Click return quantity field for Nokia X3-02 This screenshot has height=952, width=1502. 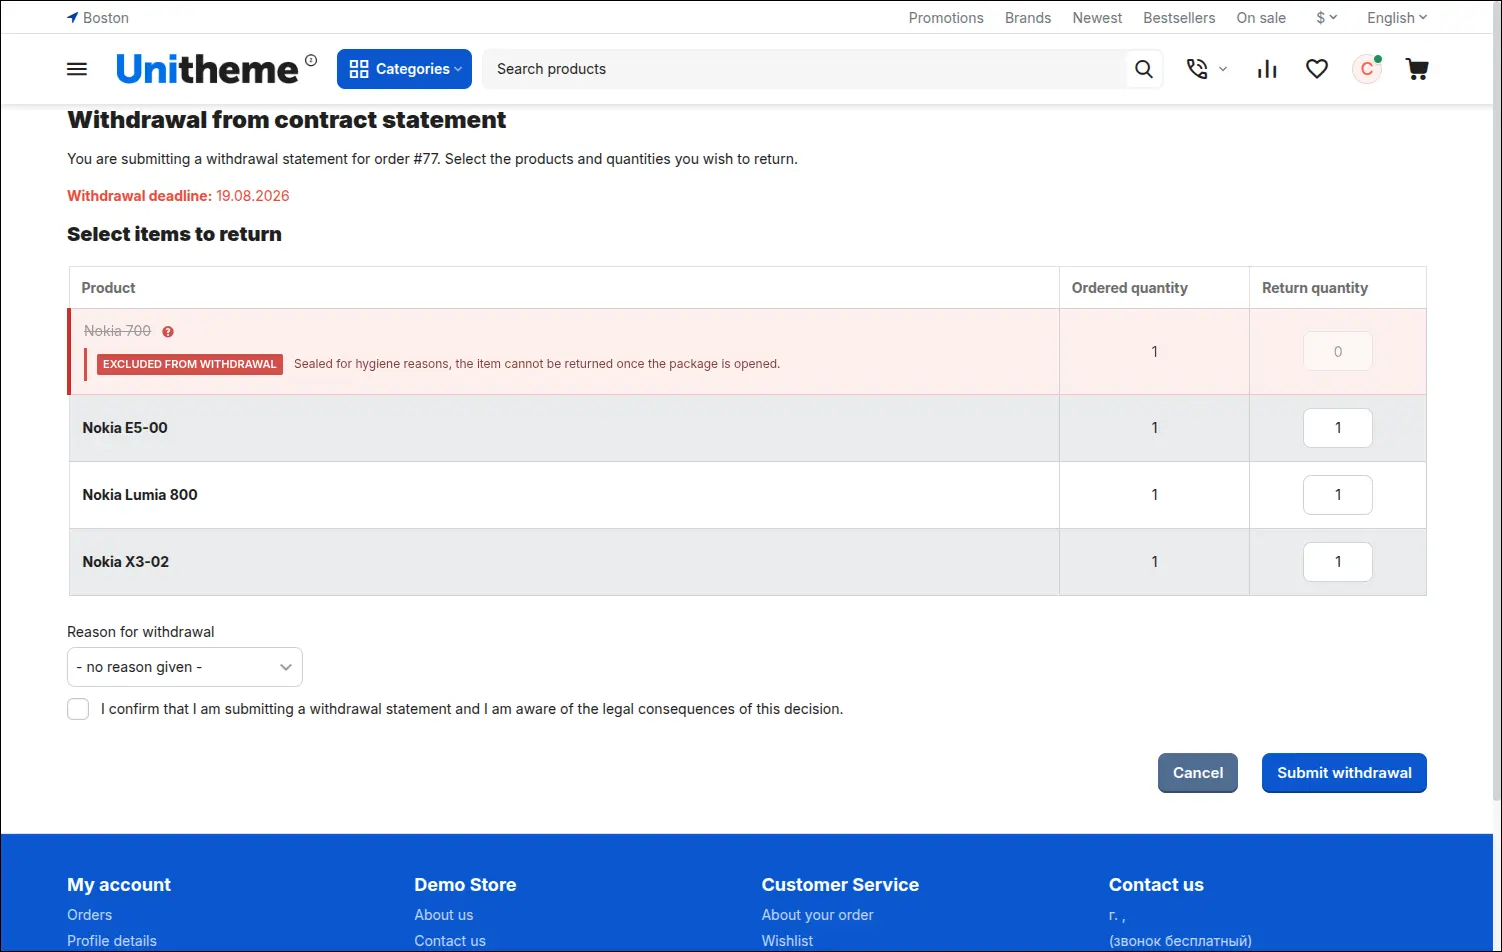click(x=1338, y=562)
